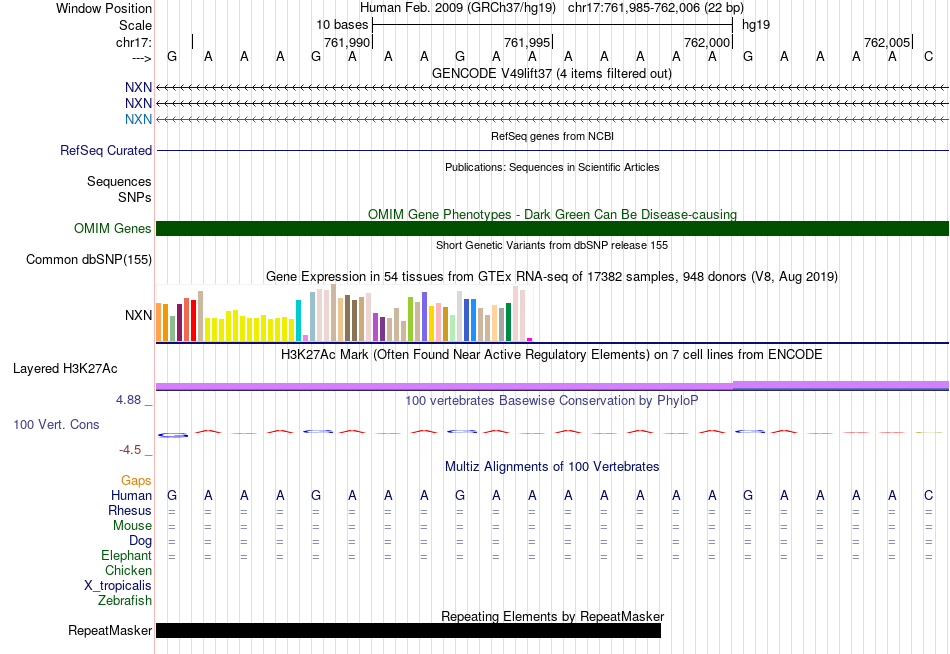
Task: Click the first dark blue NXN transcript label
Action: pos(138,87)
